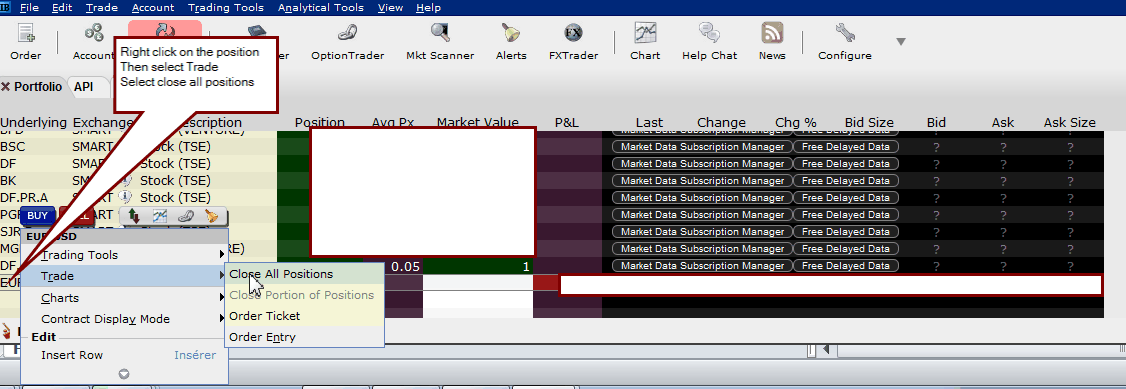The width and height of the screenshot is (1126, 389).
Task: Expand the toolbar overflow arrow
Action: 901,42
